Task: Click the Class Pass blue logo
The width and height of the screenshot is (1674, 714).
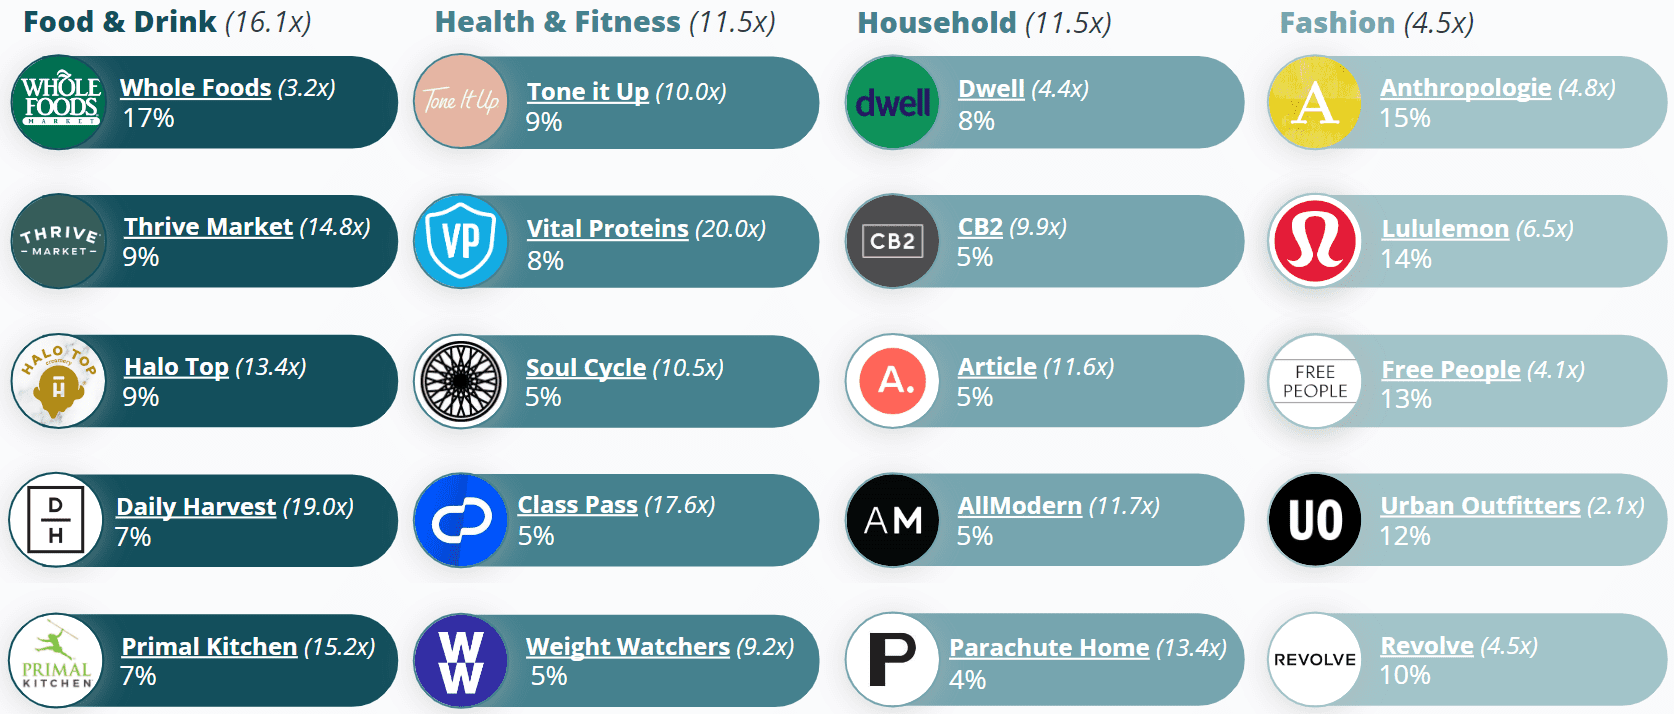Action: [461, 520]
